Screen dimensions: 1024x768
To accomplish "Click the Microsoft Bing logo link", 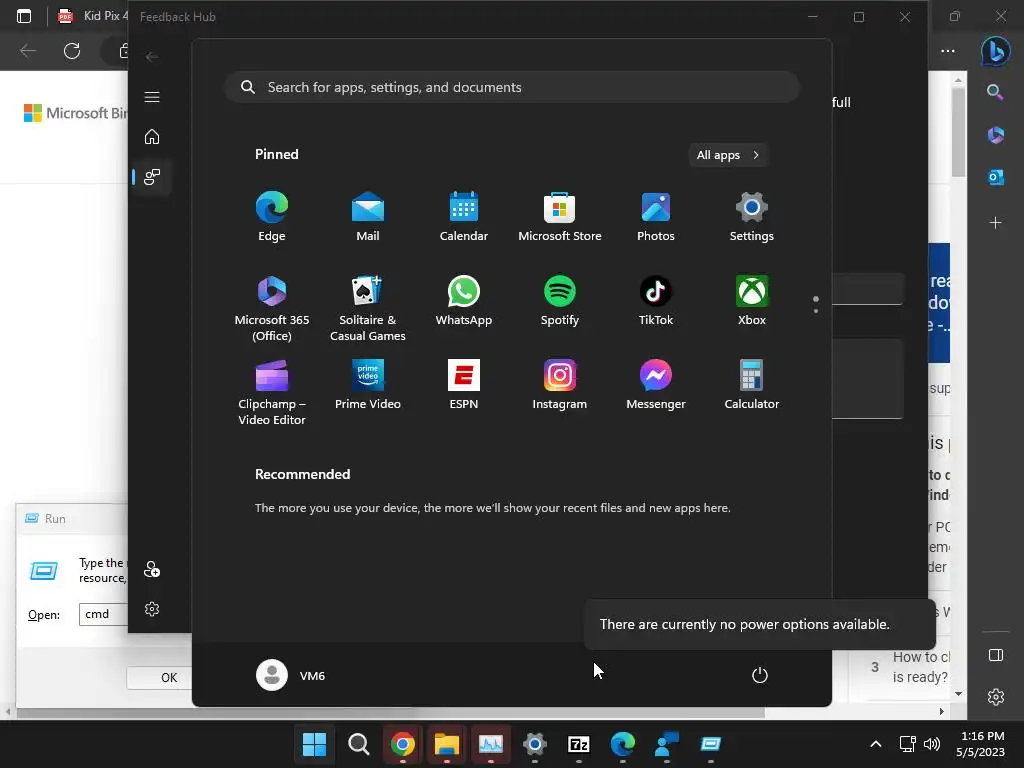I will pos(75,113).
